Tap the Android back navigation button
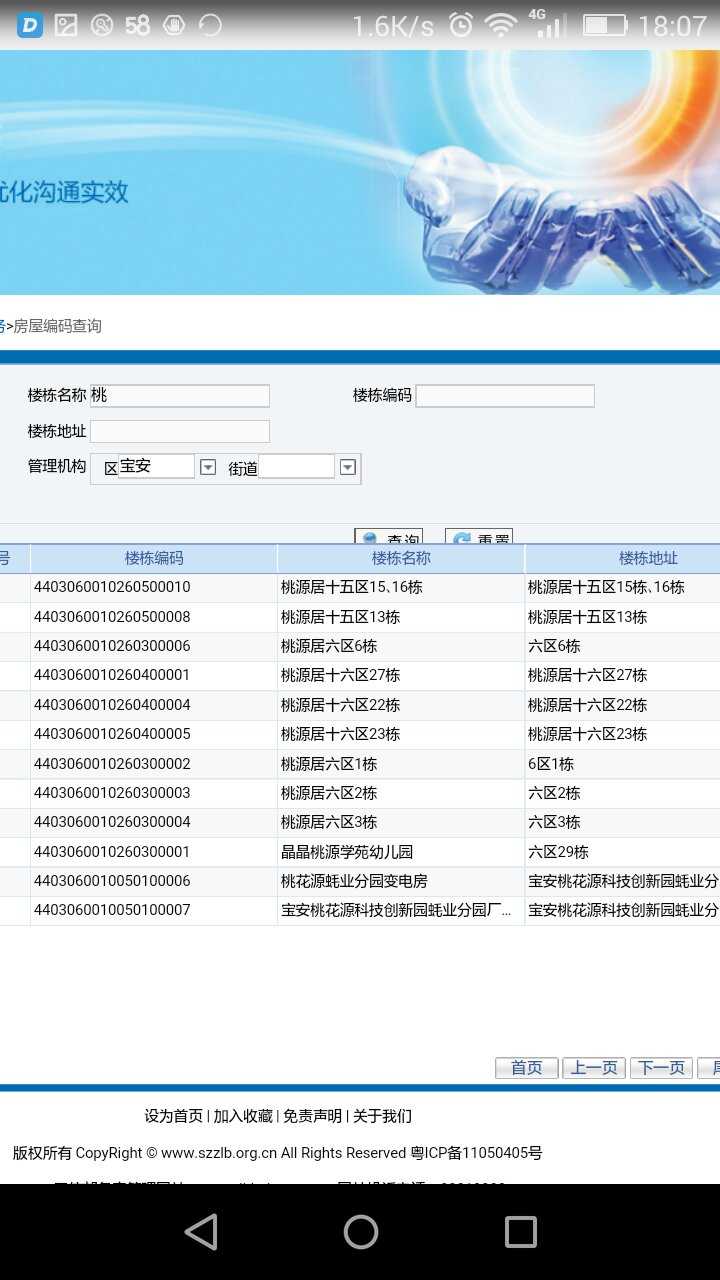 pyautogui.click(x=201, y=1232)
